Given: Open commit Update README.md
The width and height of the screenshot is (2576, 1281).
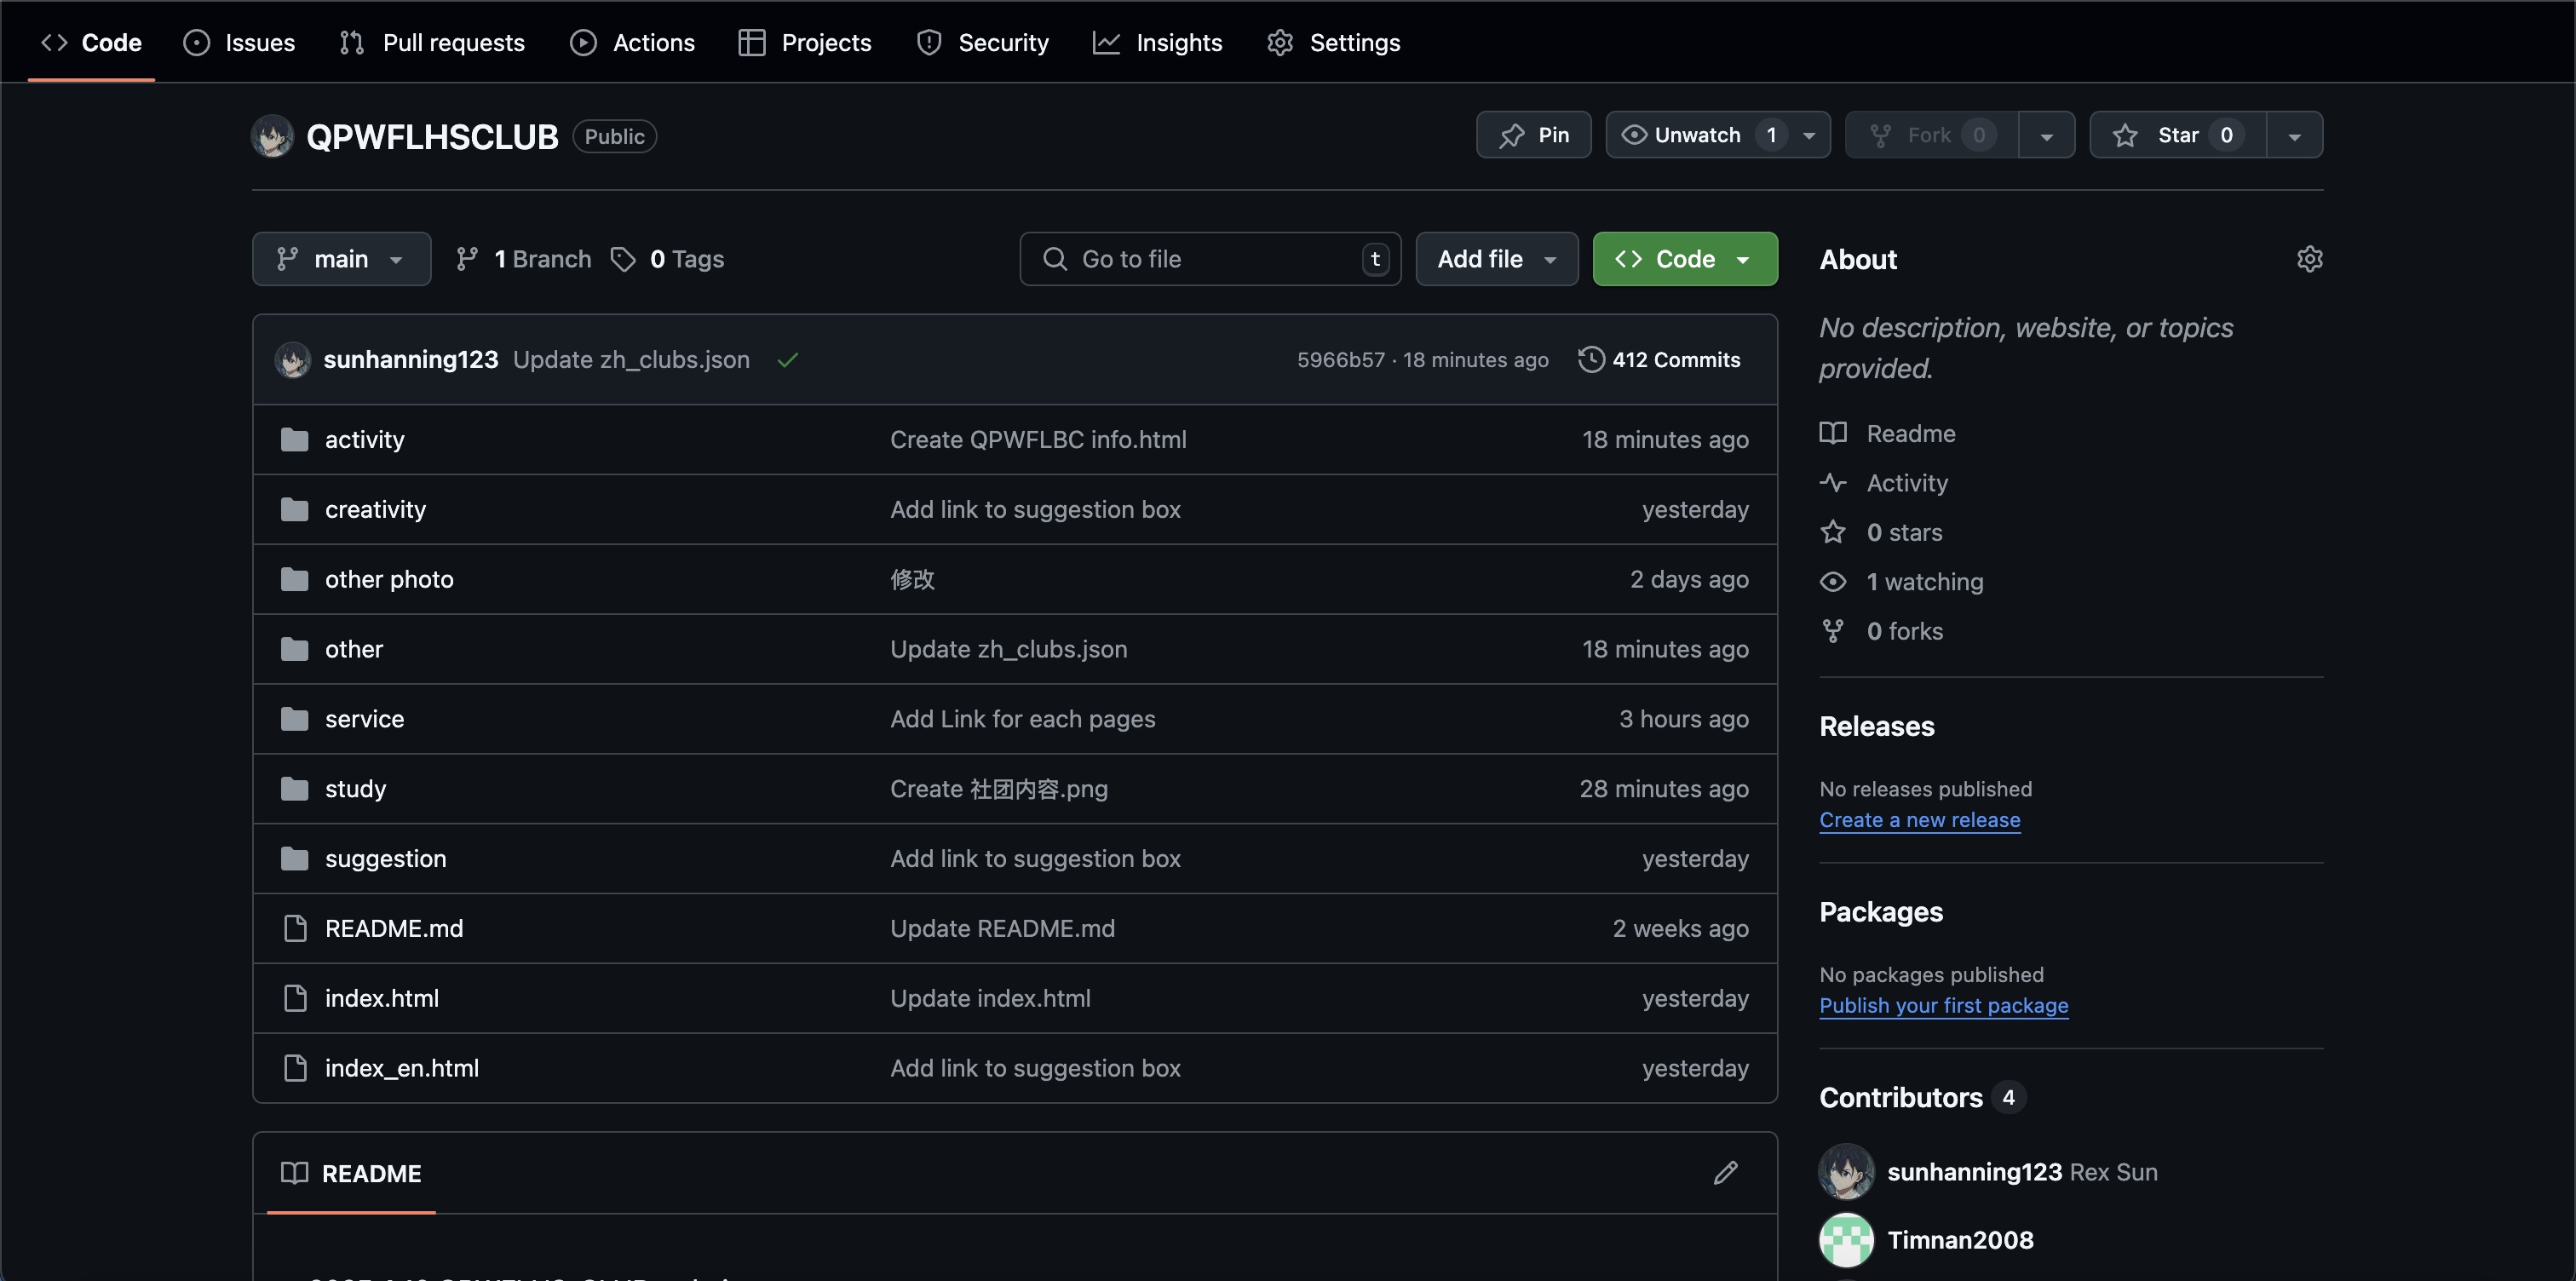Looking at the screenshot, I should pyautogui.click(x=1002, y=929).
